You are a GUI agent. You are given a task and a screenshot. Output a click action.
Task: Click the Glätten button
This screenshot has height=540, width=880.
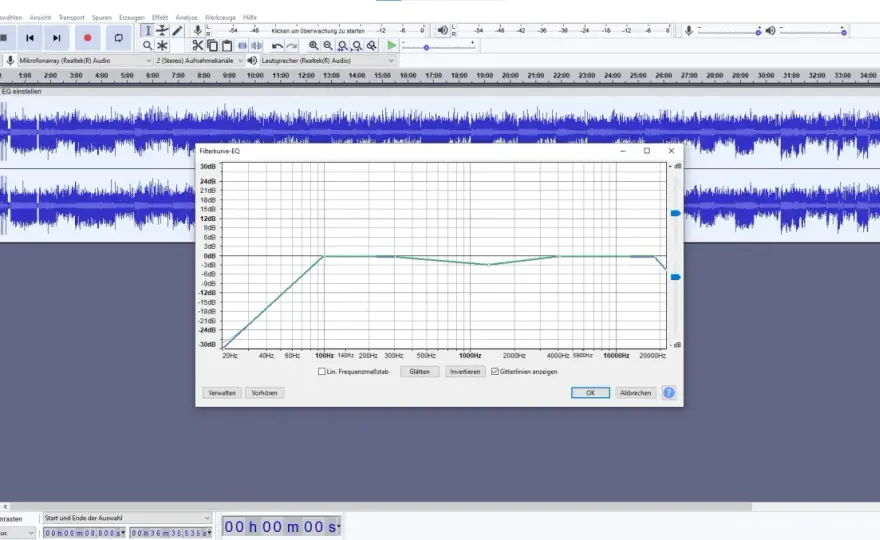click(x=419, y=372)
